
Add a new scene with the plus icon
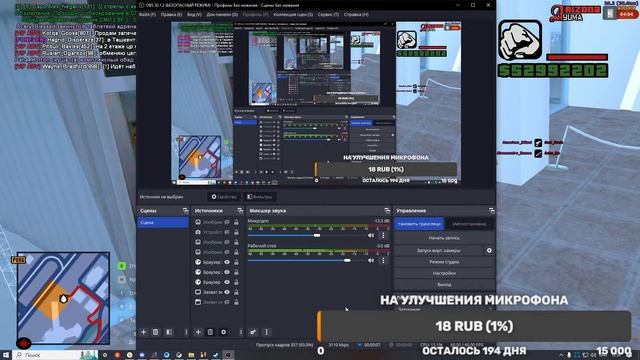pyautogui.click(x=143, y=332)
